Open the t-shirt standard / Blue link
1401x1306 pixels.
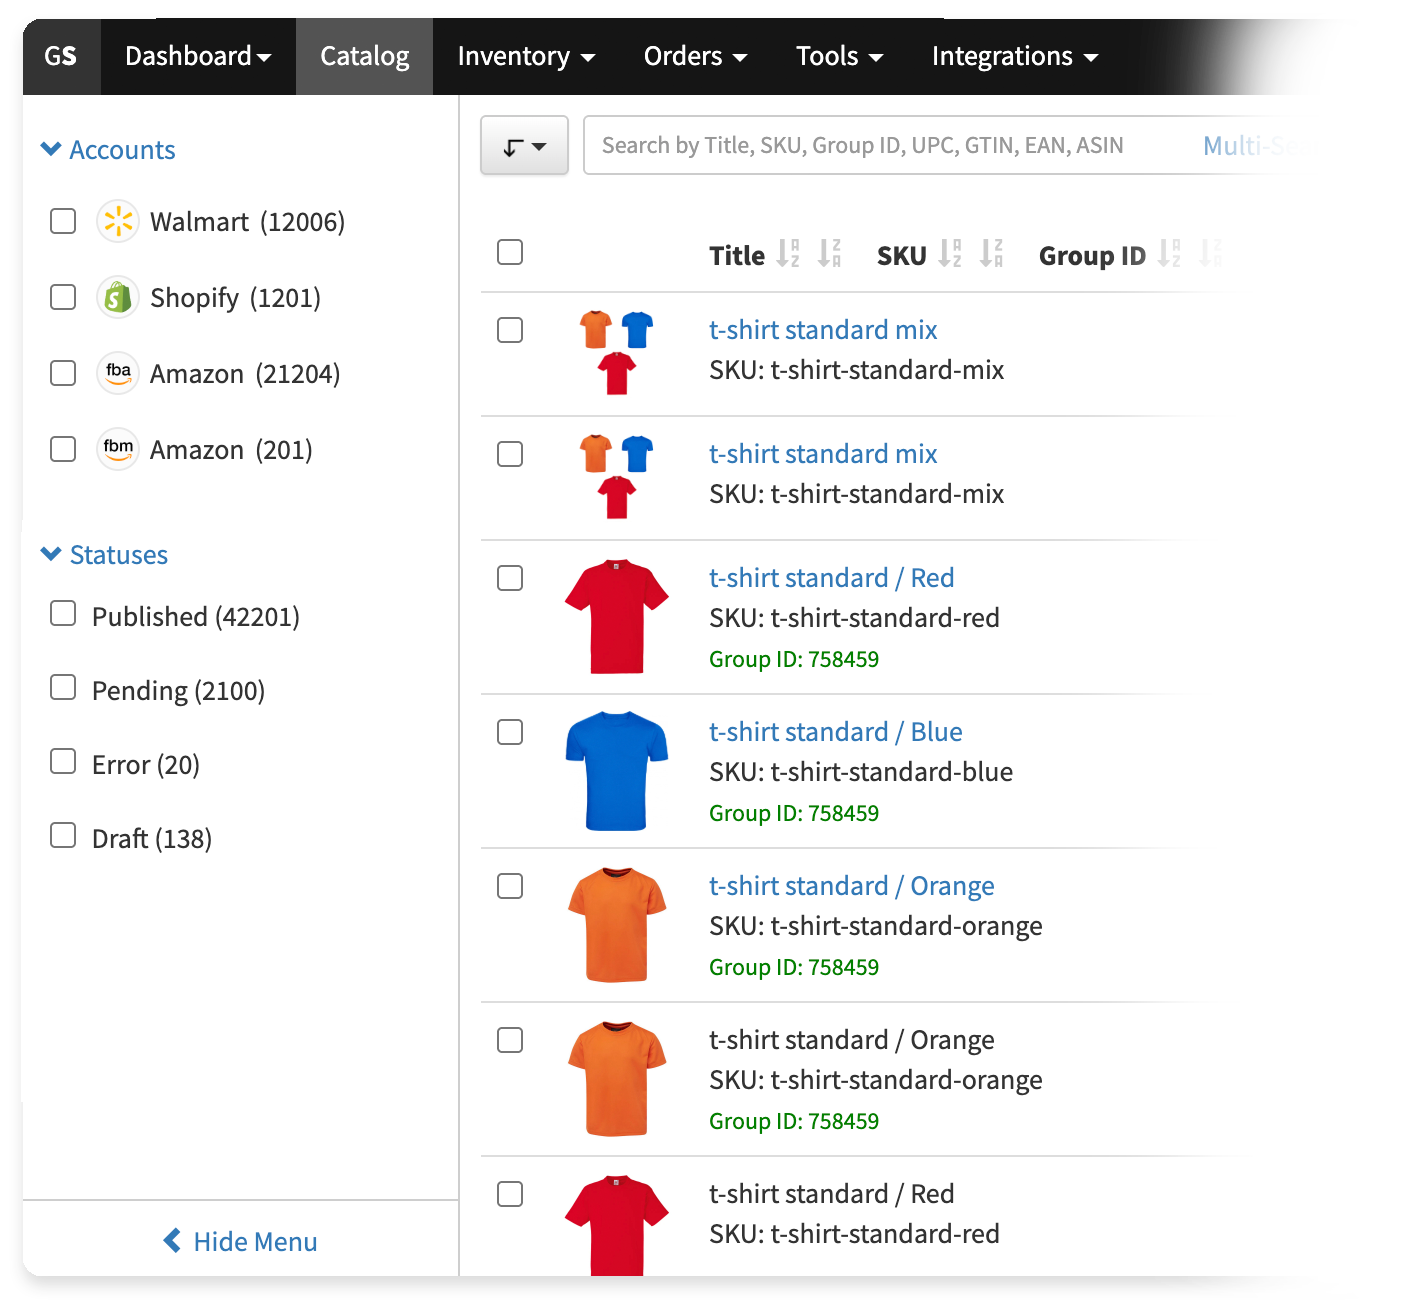[835, 732]
